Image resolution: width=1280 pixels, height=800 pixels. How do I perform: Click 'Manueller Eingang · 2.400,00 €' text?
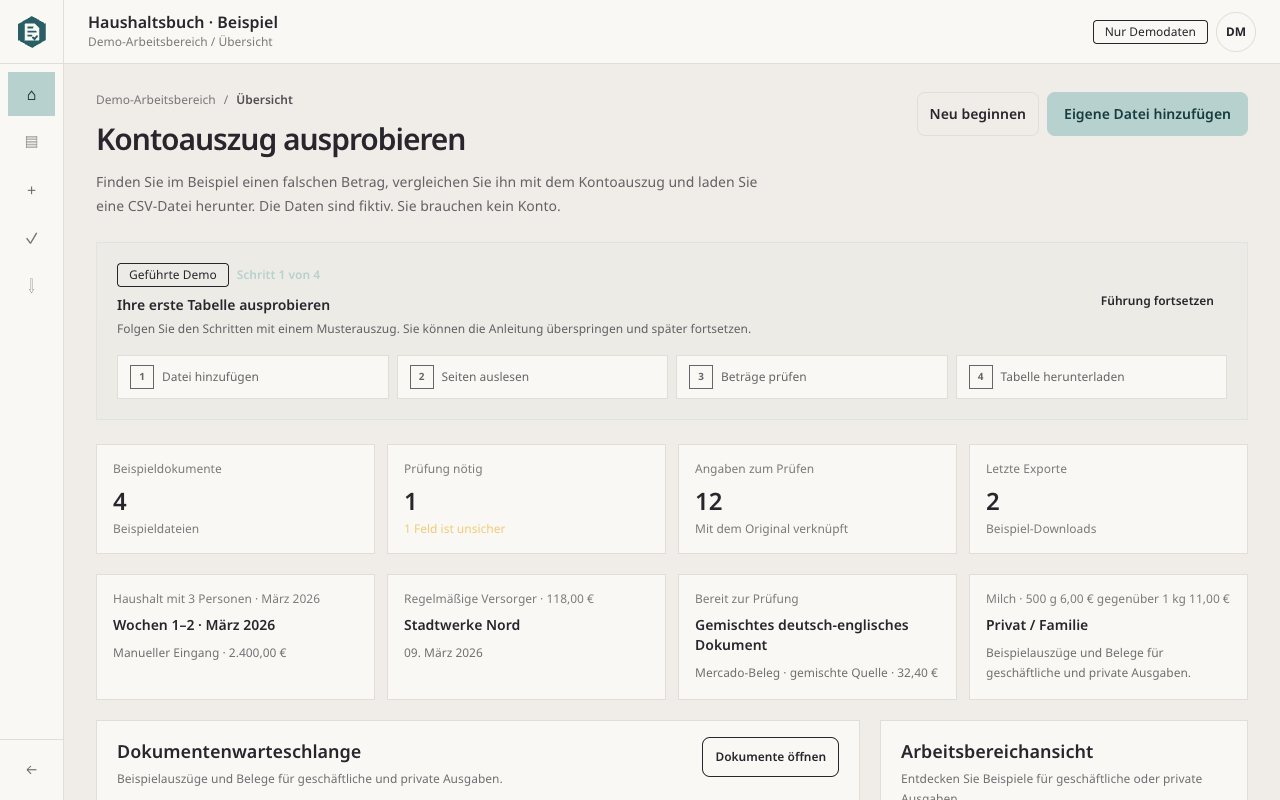[200, 653]
